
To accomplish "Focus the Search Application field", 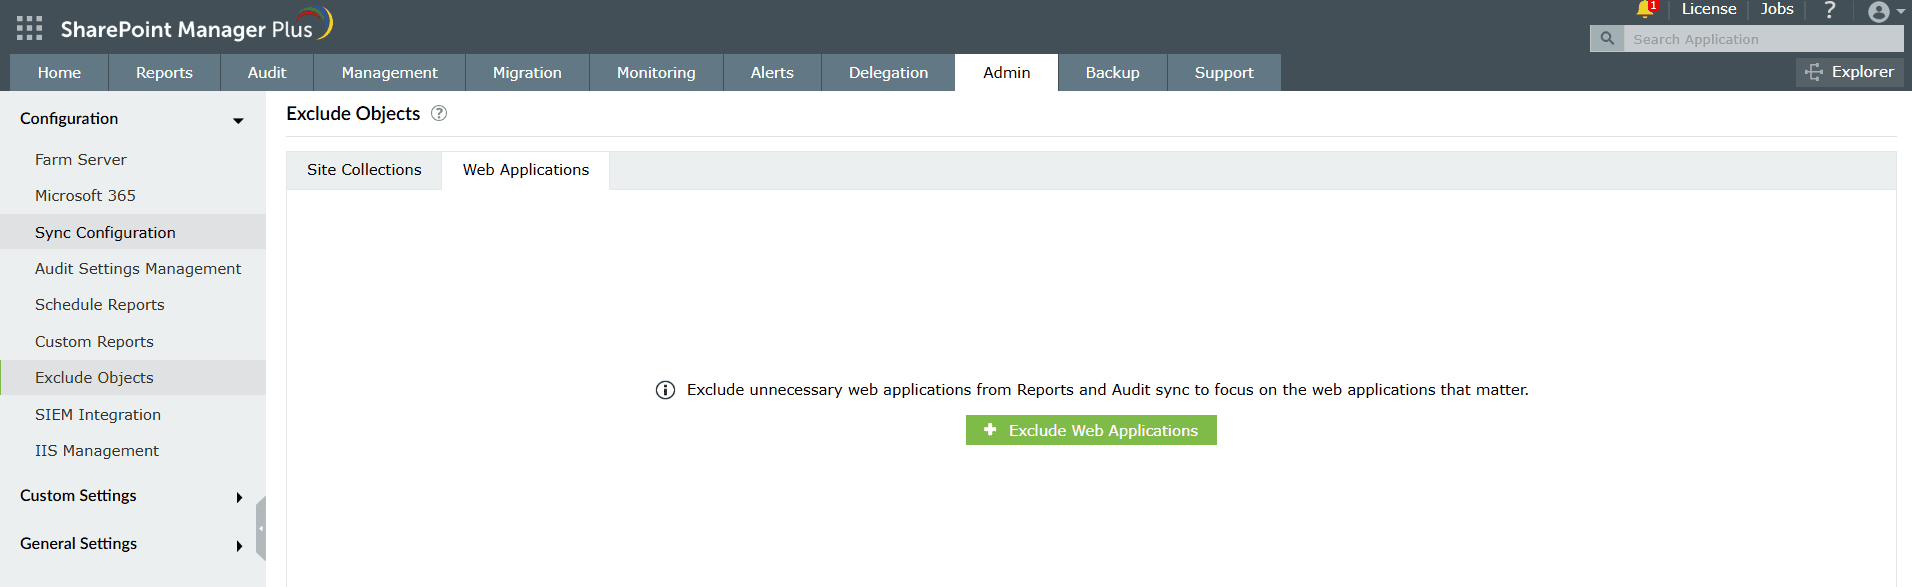I will tap(1763, 39).
